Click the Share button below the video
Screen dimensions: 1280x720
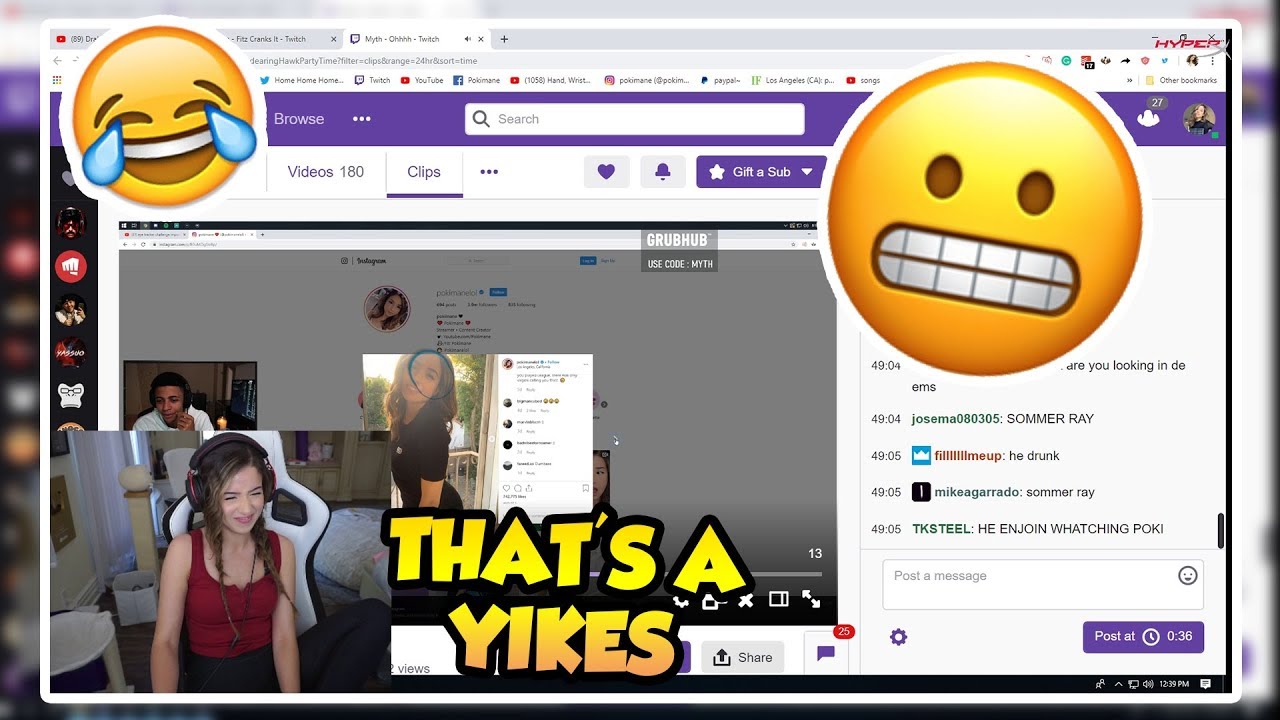pyautogui.click(x=743, y=657)
